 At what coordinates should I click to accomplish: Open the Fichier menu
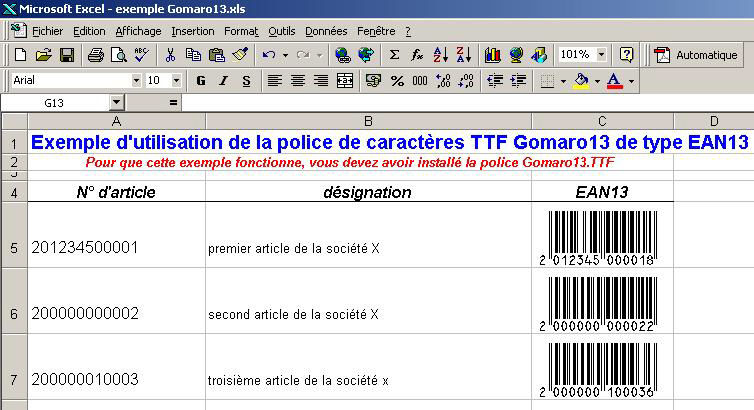pyautogui.click(x=47, y=31)
